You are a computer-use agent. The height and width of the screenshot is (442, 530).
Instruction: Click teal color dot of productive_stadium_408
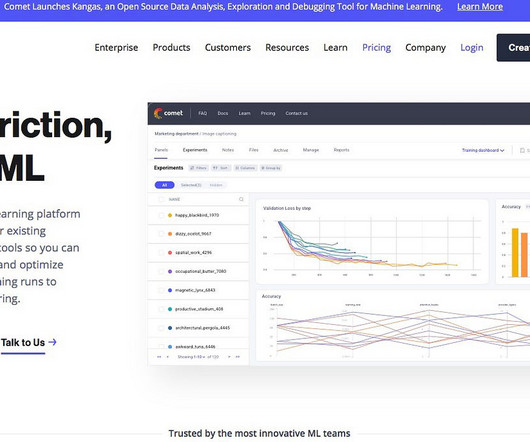tap(170, 309)
